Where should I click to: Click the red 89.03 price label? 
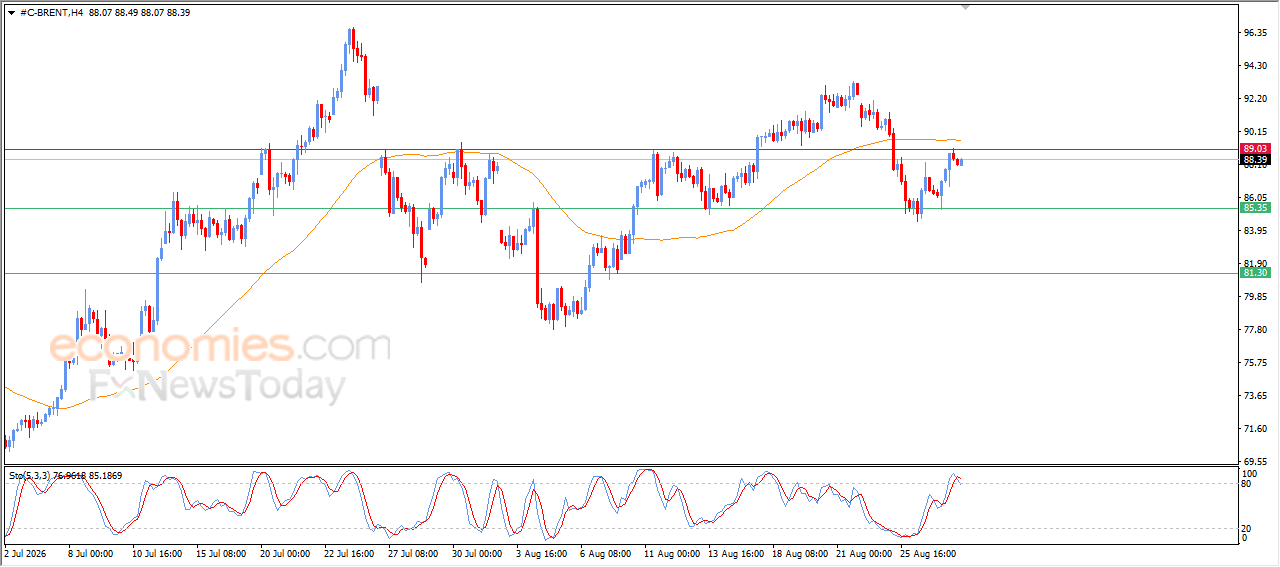click(x=1256, y=148)
